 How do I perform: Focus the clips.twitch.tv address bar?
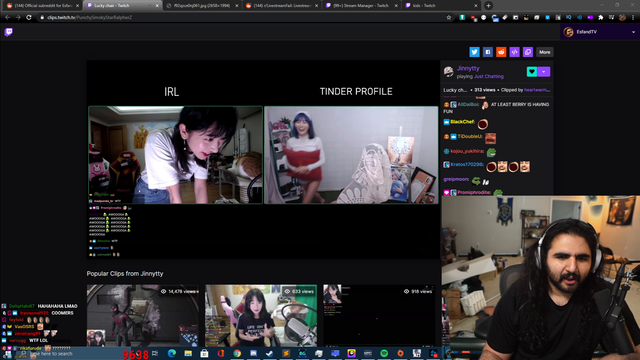(245, 18)
